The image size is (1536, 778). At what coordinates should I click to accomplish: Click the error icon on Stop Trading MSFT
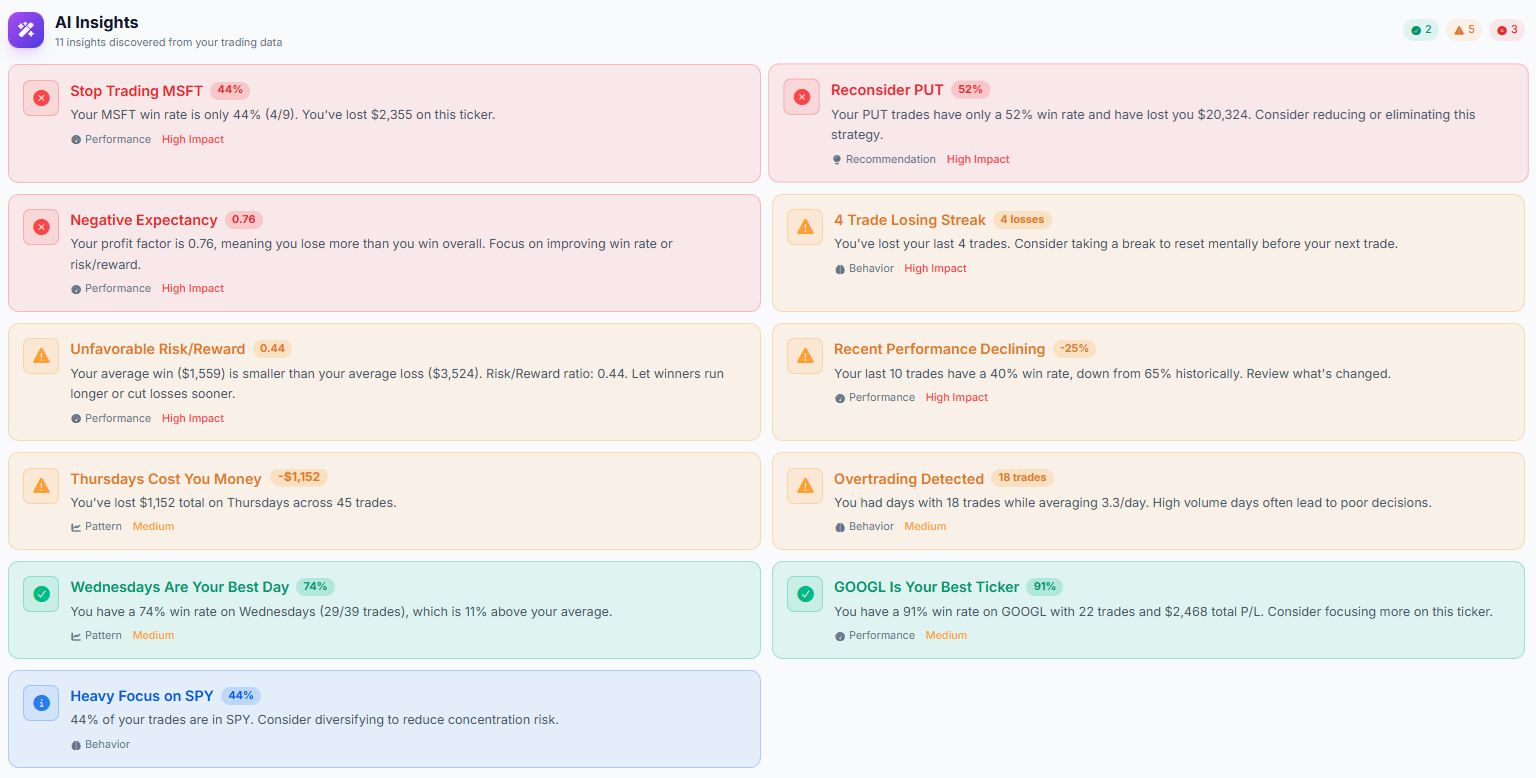click(x=40, y=97)
